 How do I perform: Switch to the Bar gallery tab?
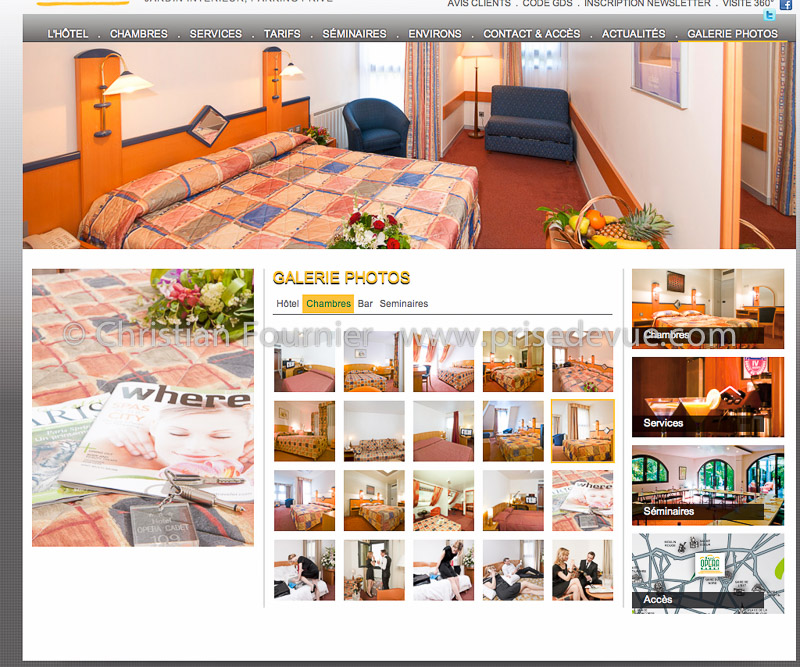click(x=365, y=304)
